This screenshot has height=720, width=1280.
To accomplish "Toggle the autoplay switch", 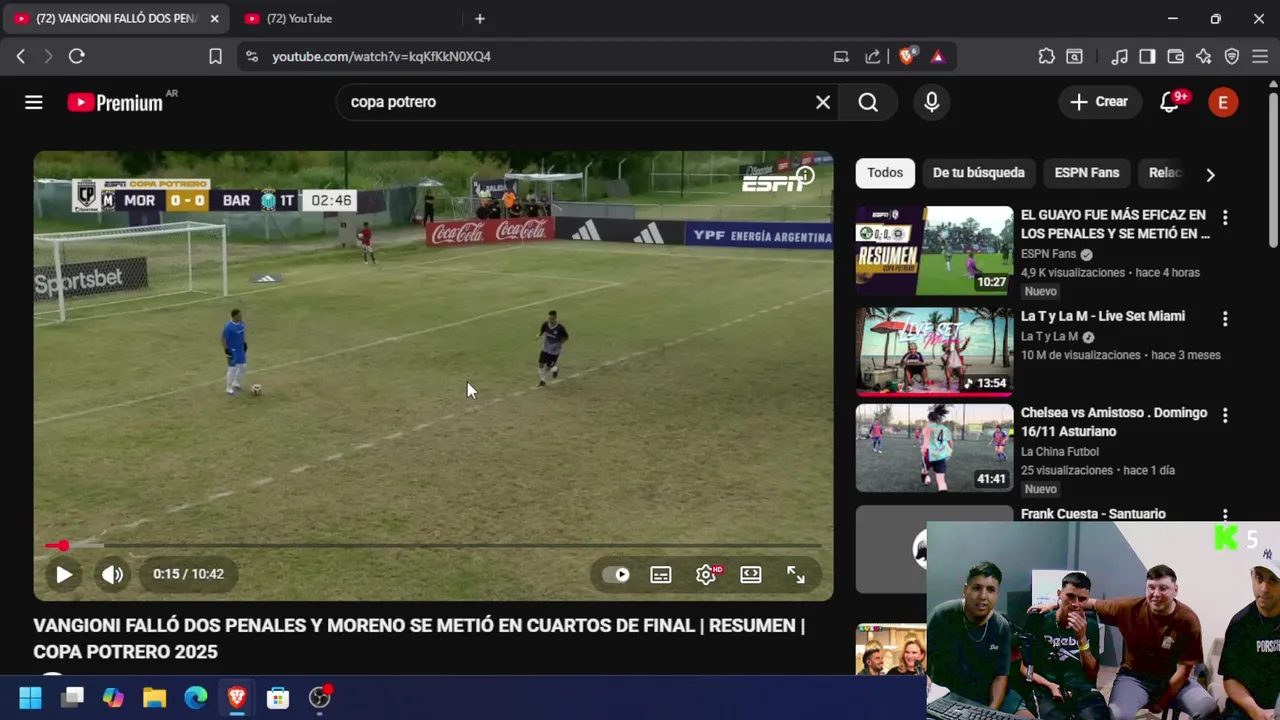I will coord(616,575).
